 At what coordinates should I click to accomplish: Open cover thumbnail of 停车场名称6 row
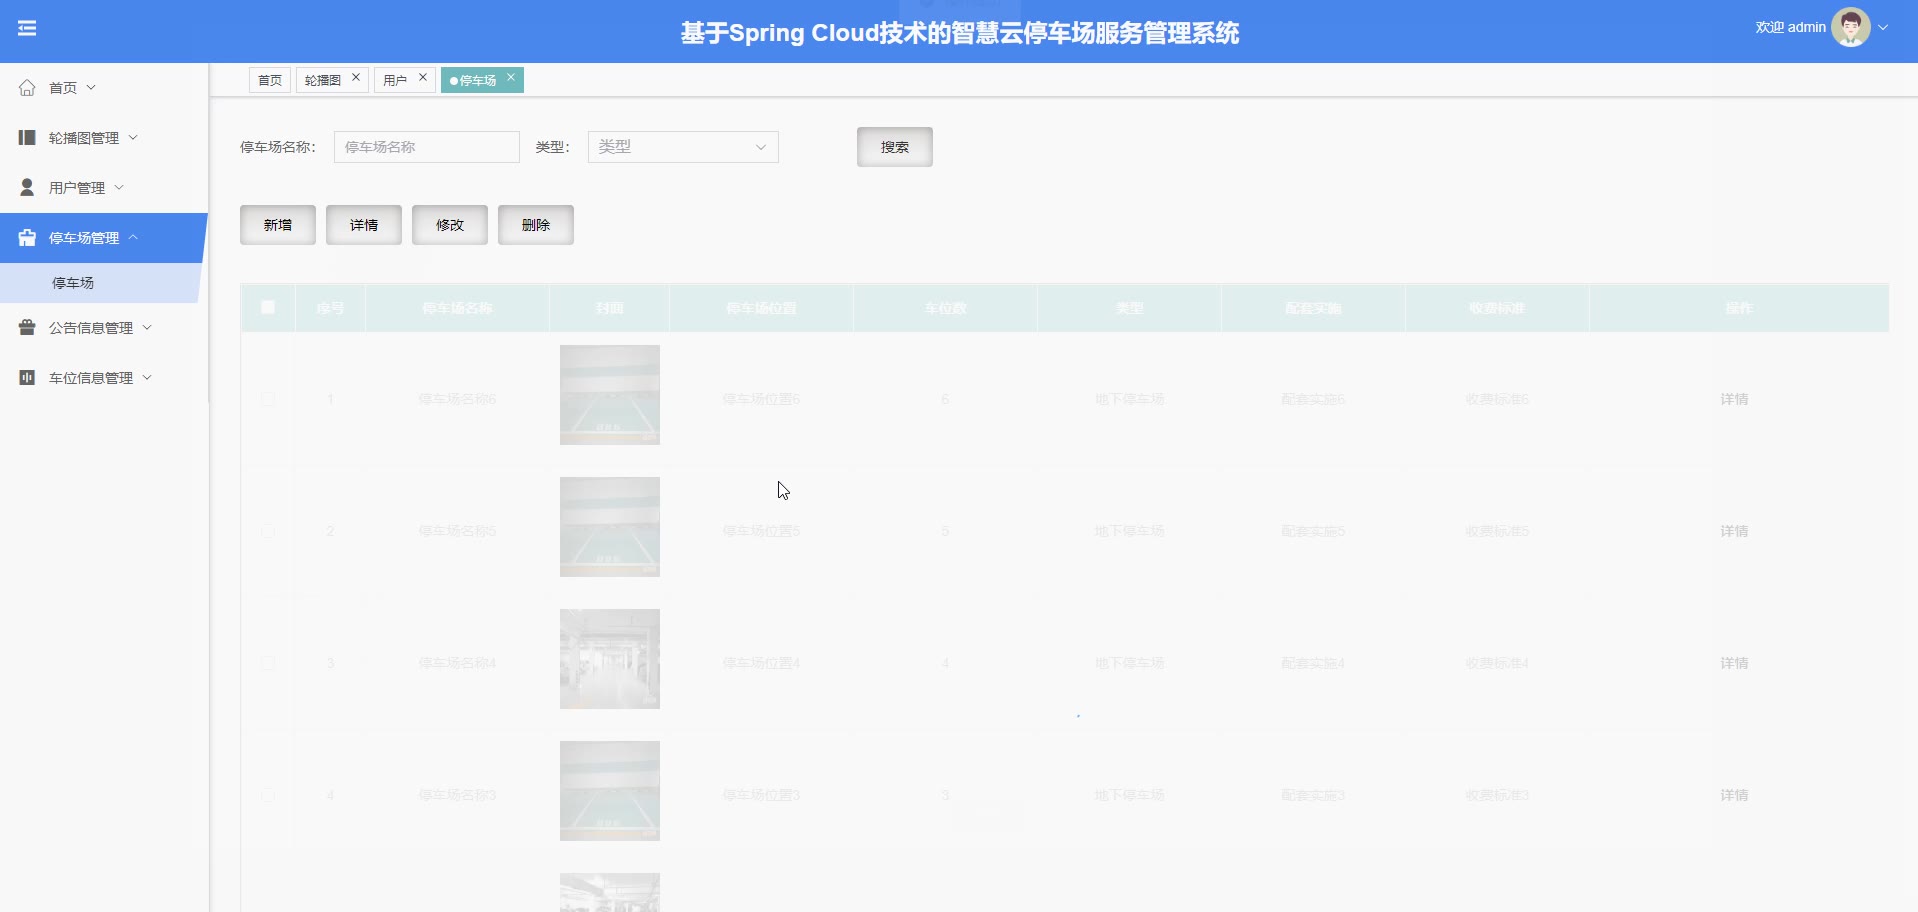[x=610, y=395]
